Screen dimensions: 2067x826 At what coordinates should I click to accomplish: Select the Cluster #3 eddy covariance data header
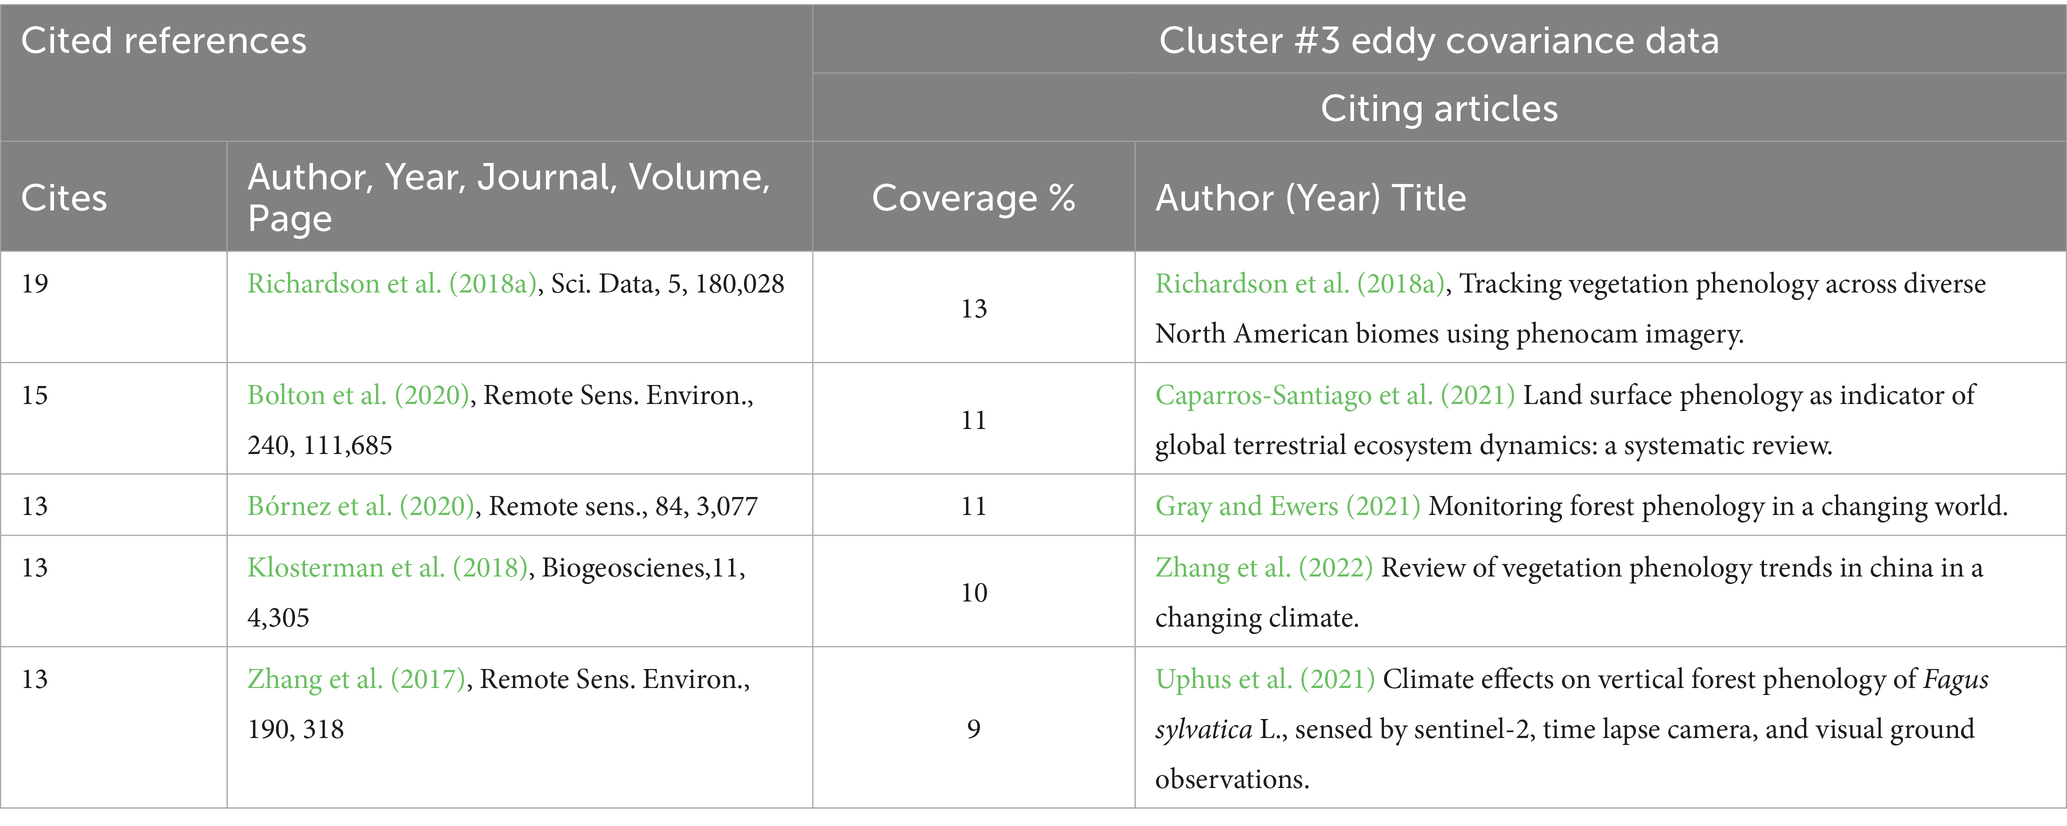coord(1438,41)
